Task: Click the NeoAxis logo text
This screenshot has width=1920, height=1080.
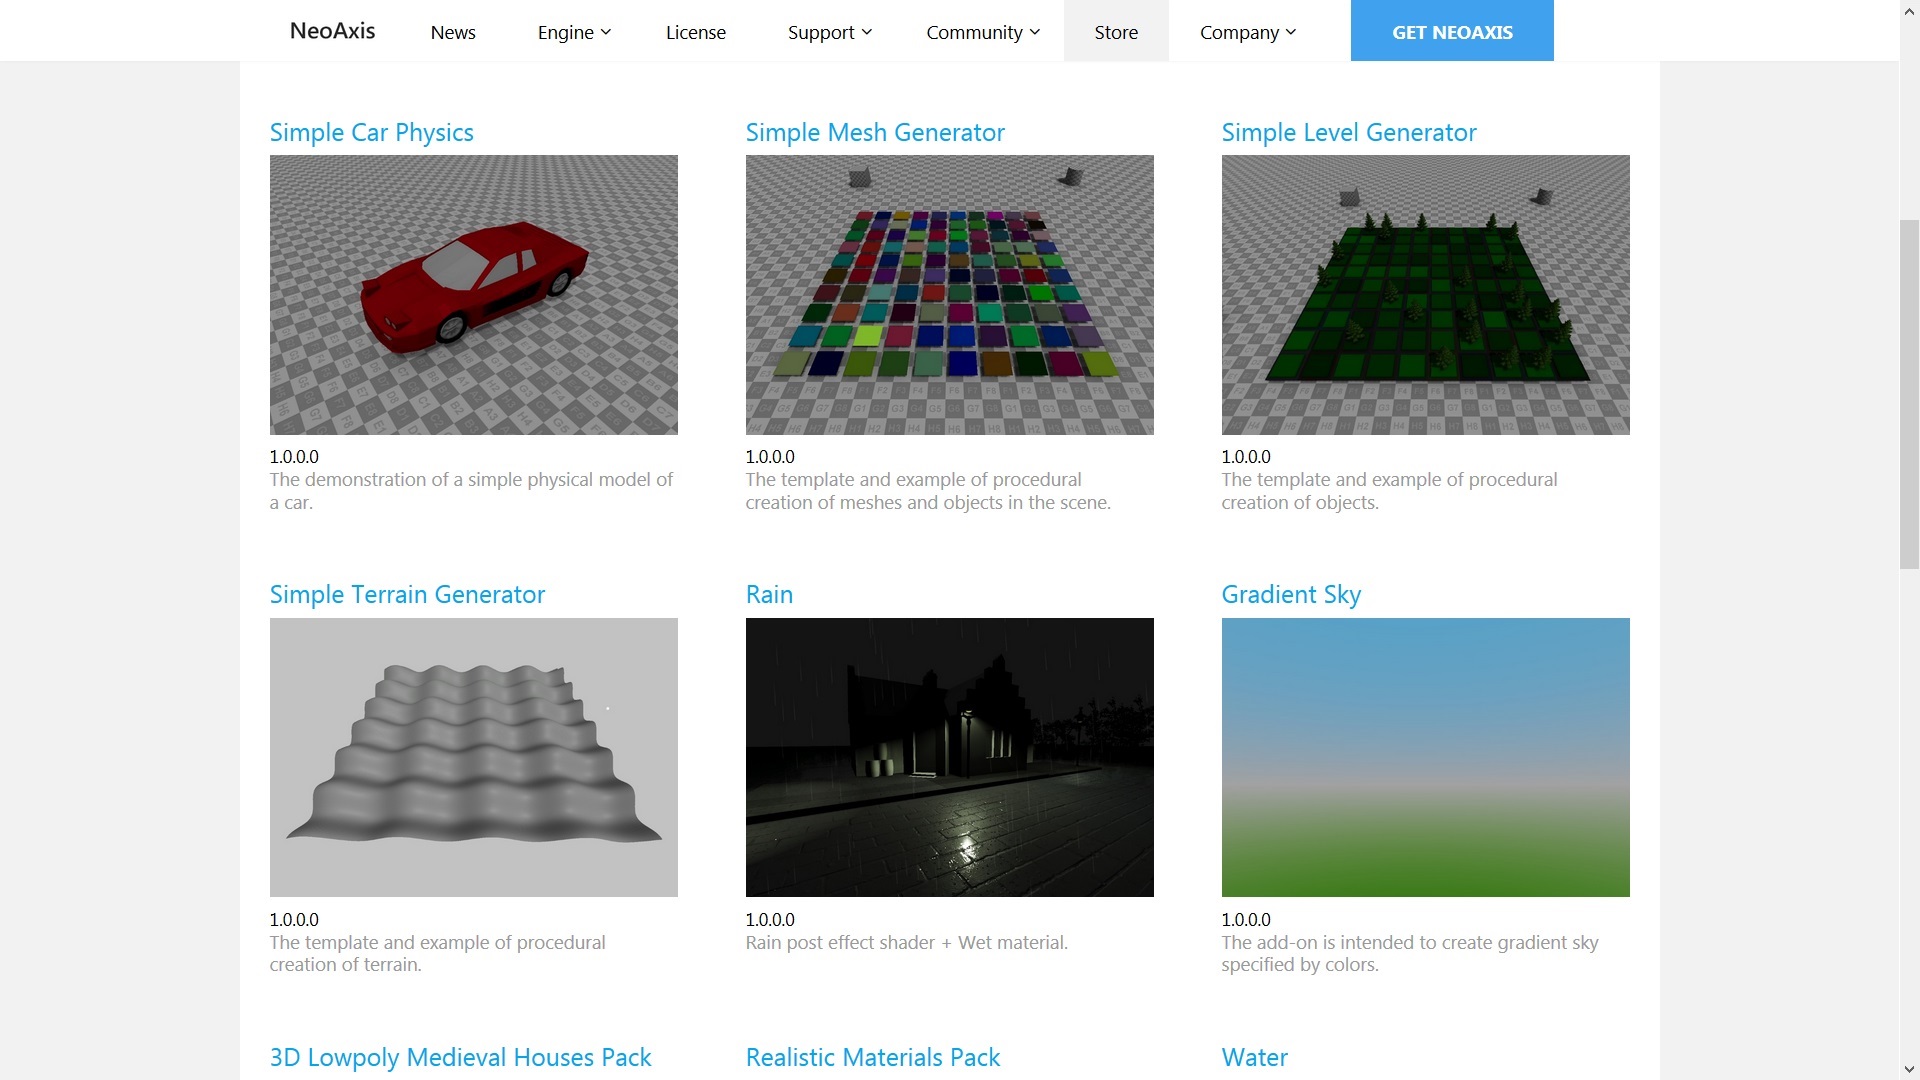Action: [332, 31]
